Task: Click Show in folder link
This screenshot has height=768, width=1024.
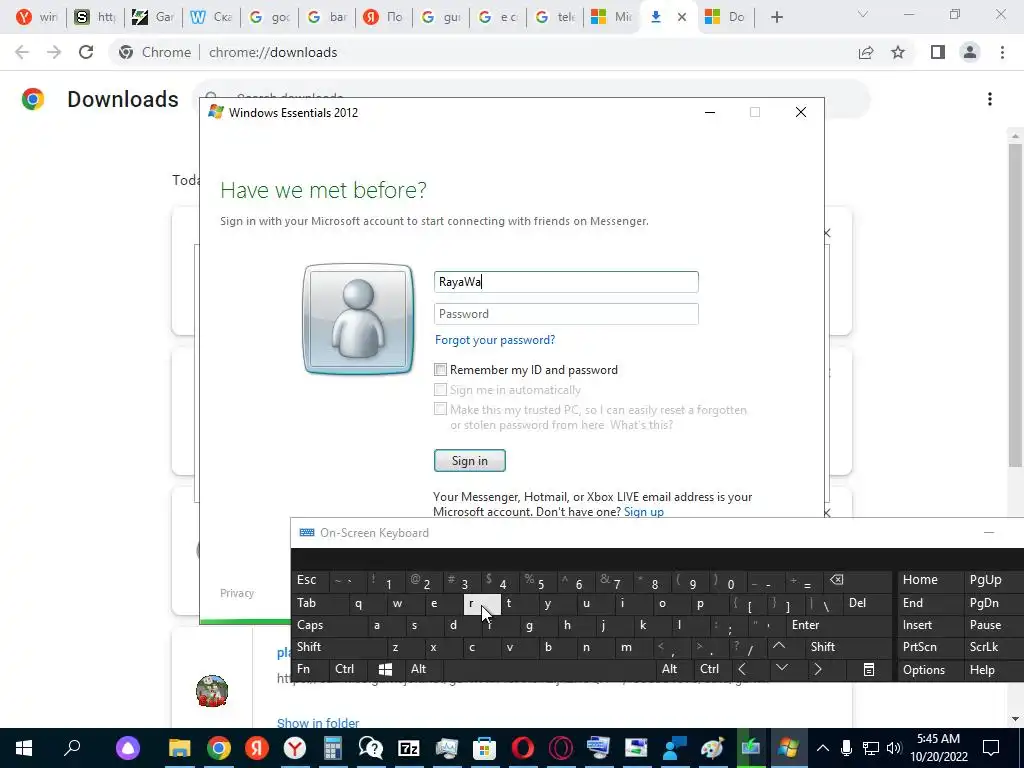Action: tap(318, 723)
